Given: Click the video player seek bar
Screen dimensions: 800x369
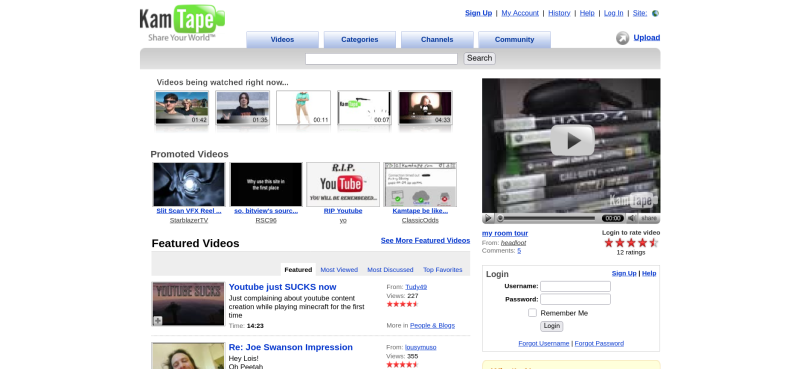Looking at the screenshot, I should [547, 218].
